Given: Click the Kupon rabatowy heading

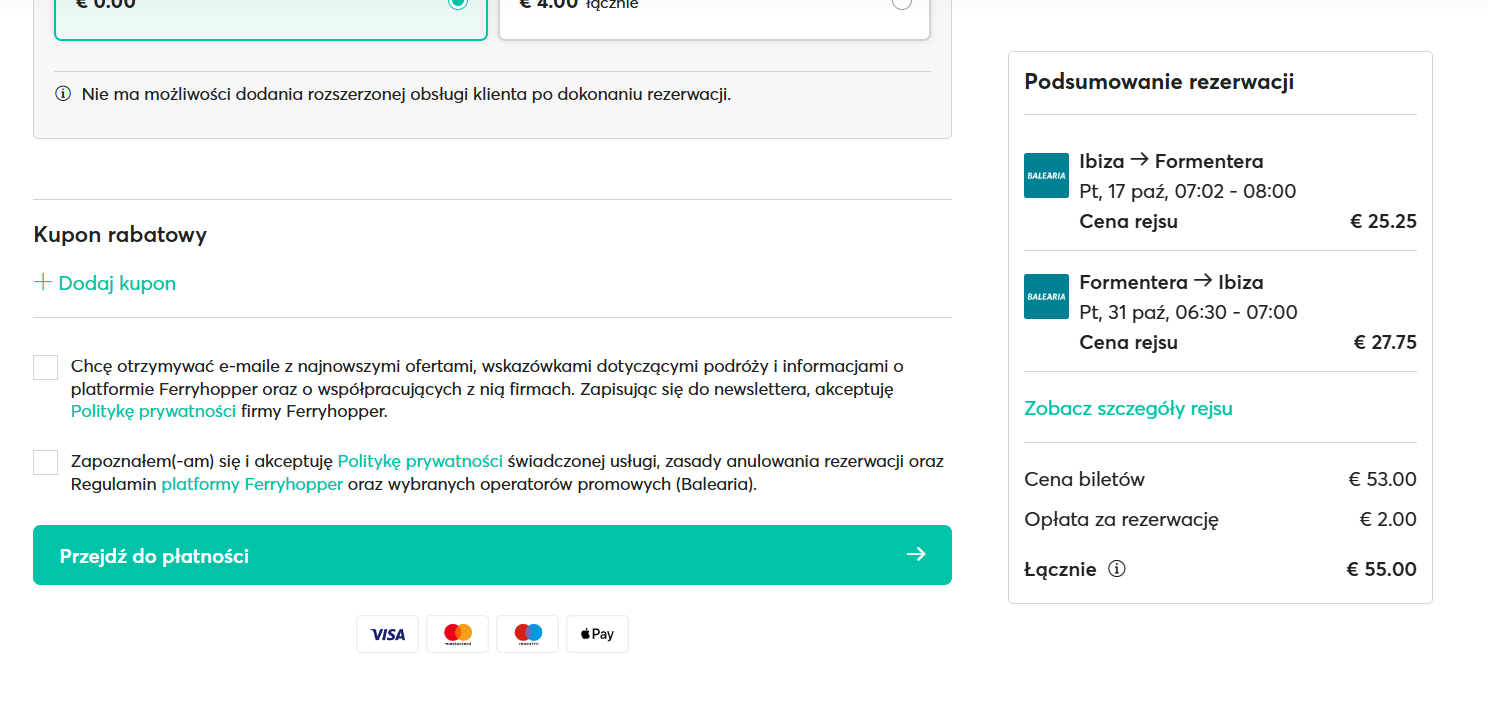Looking at the screenshot, I should click(120, 235).
